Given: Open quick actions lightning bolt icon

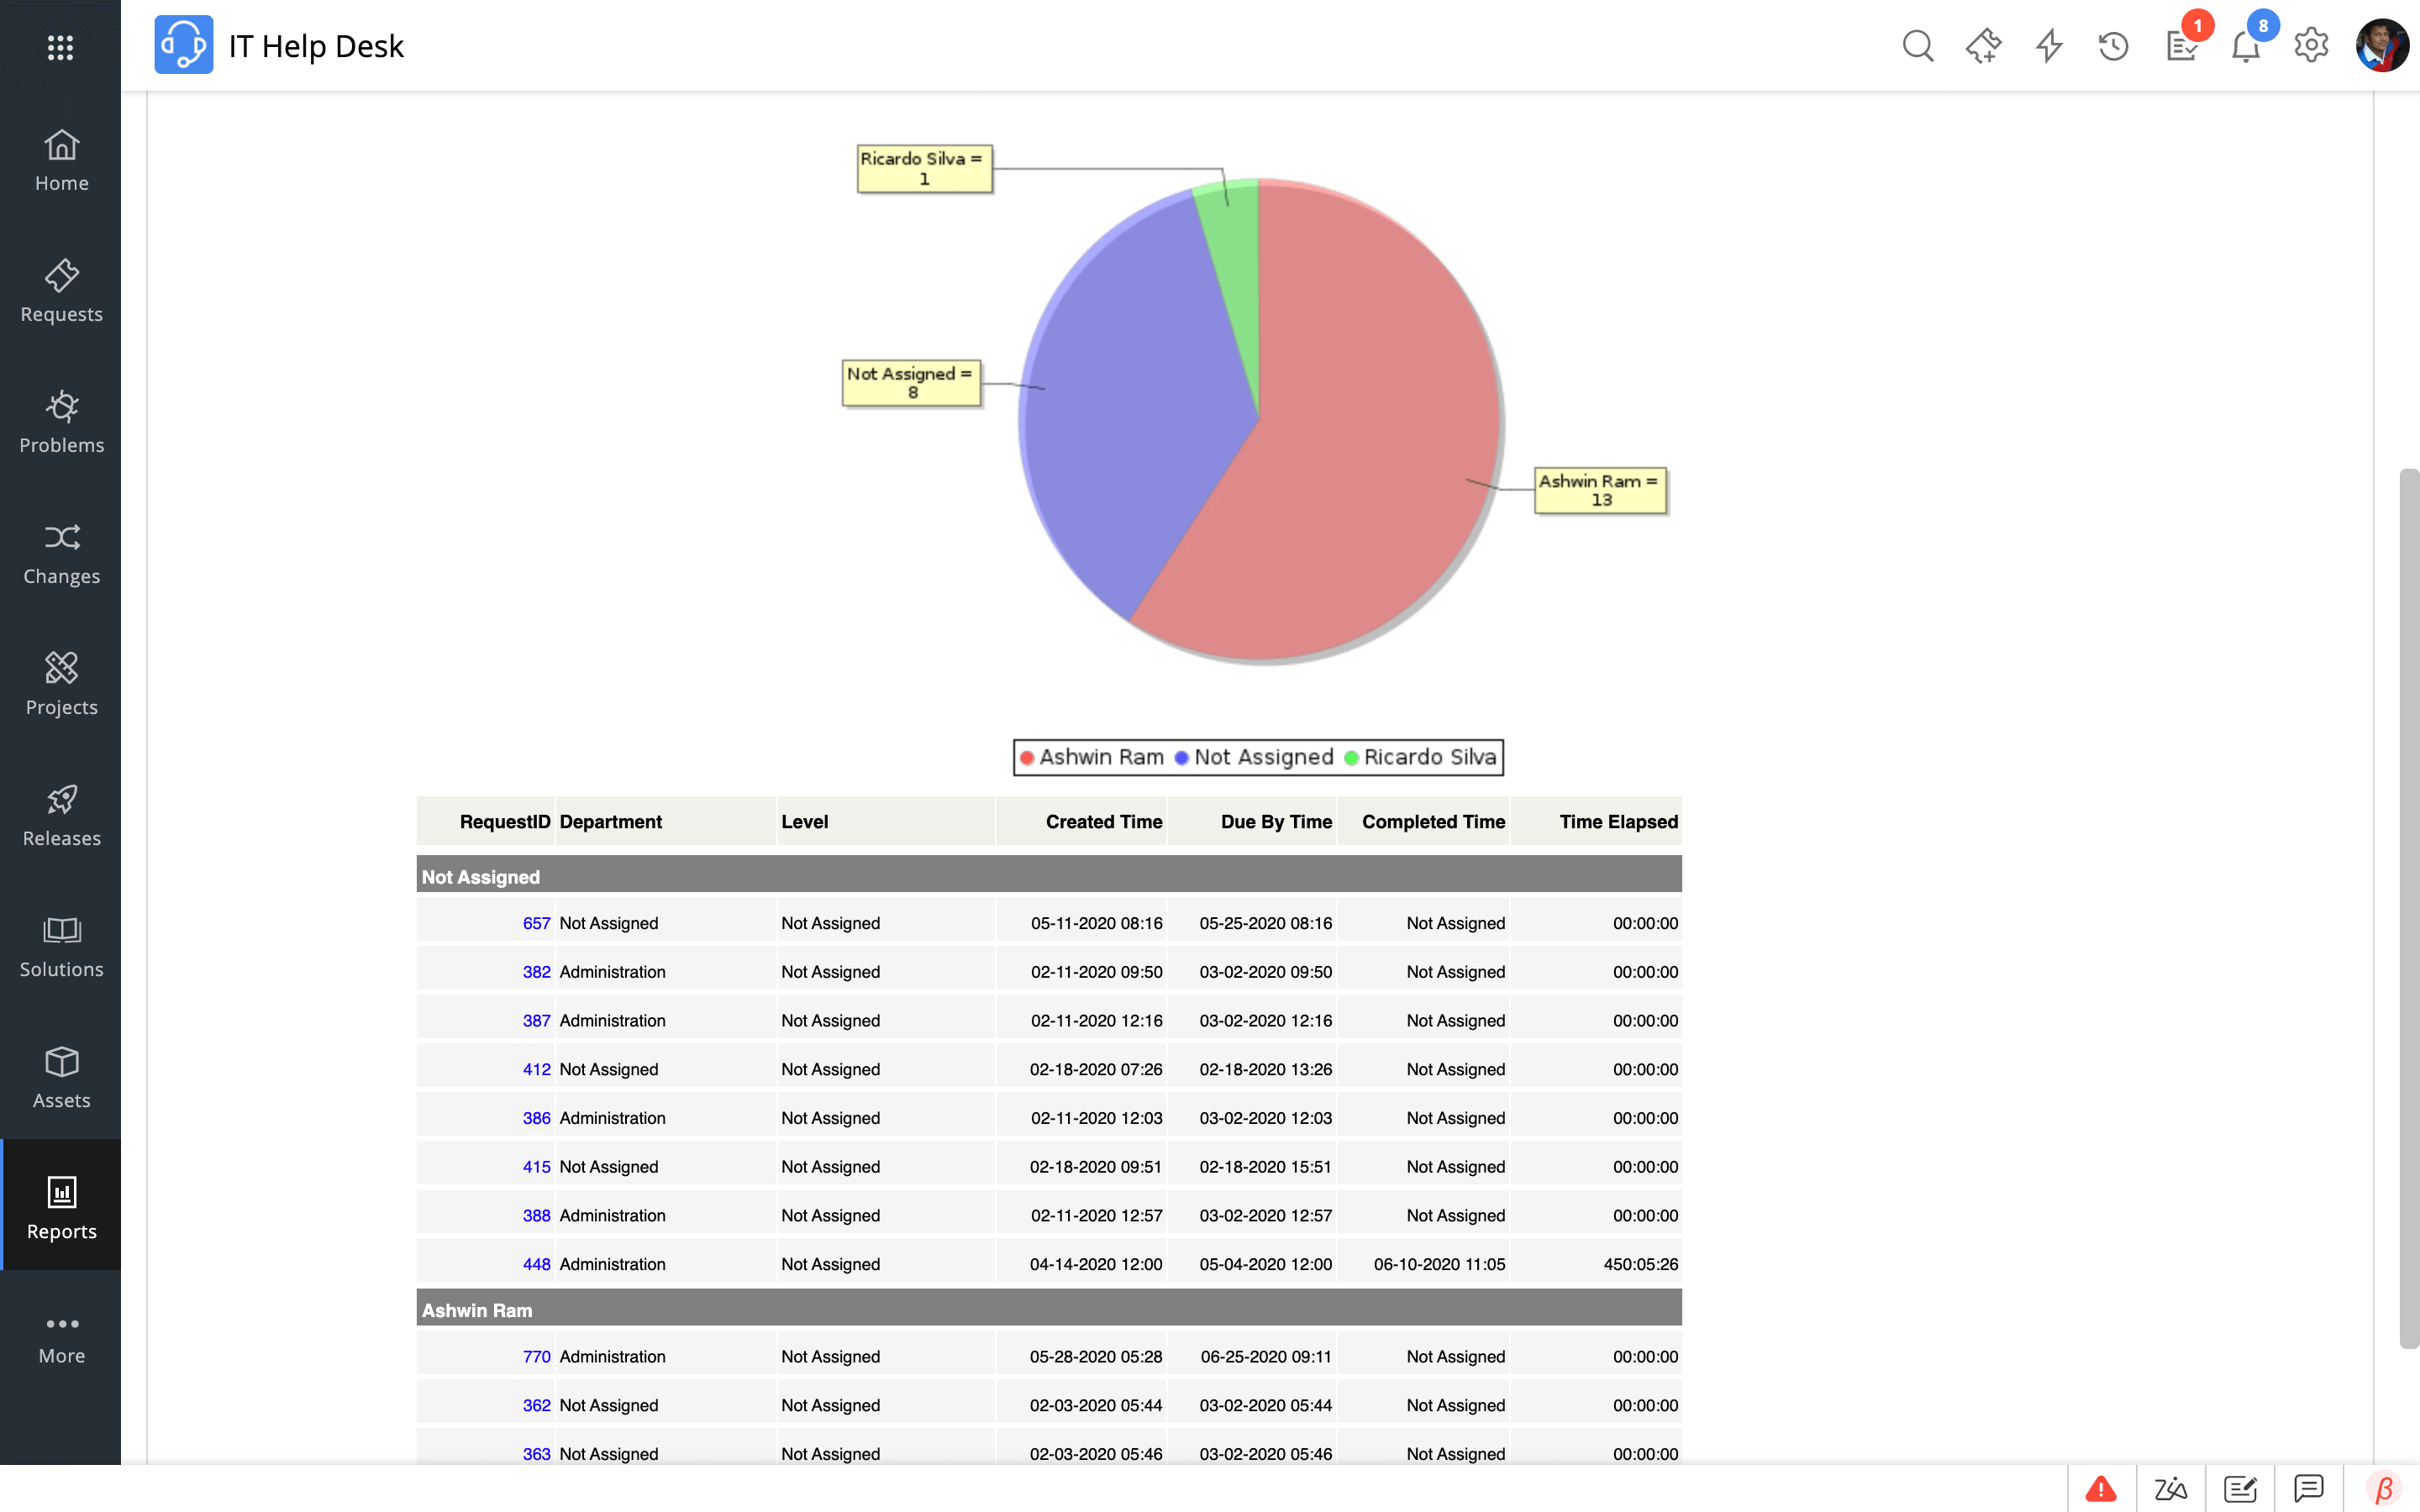Looking at the screenshot, I should 2049,46.
